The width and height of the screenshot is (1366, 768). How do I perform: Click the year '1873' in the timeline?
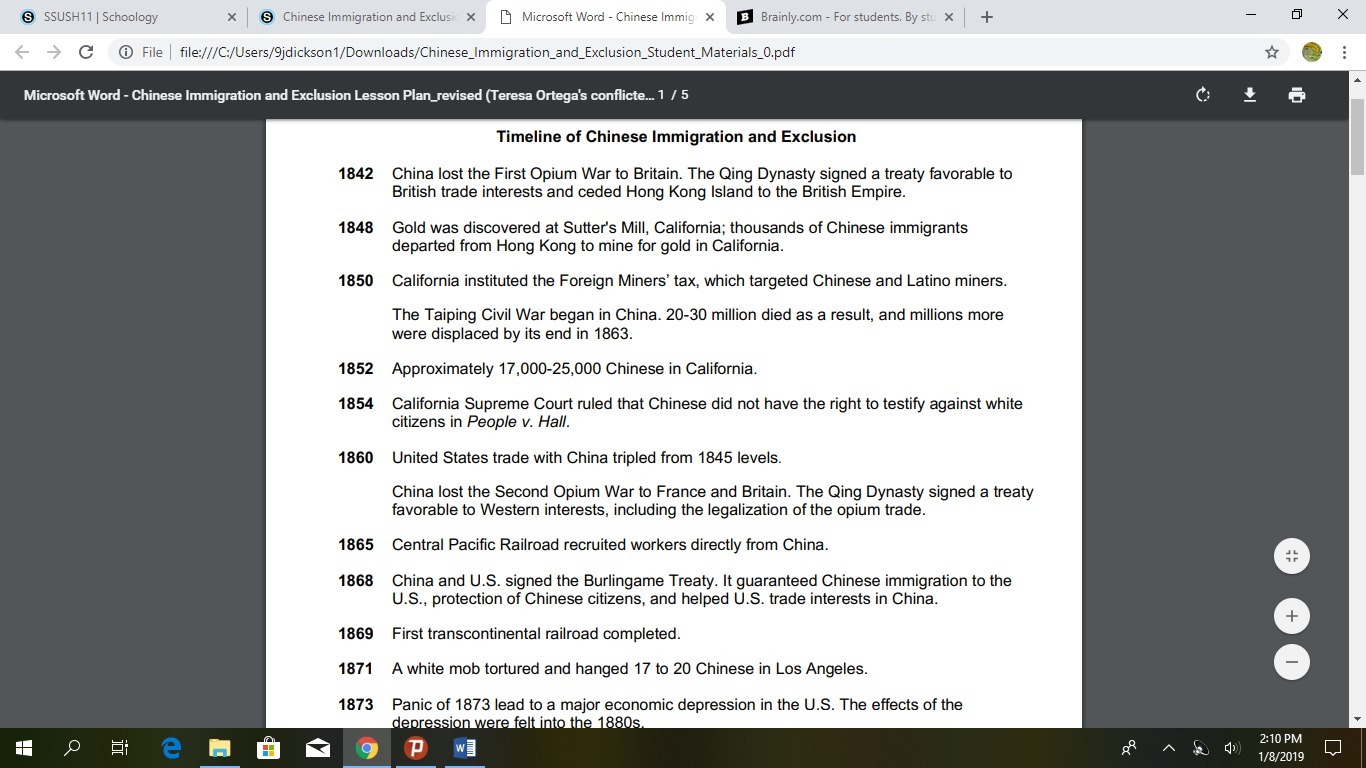355,705
